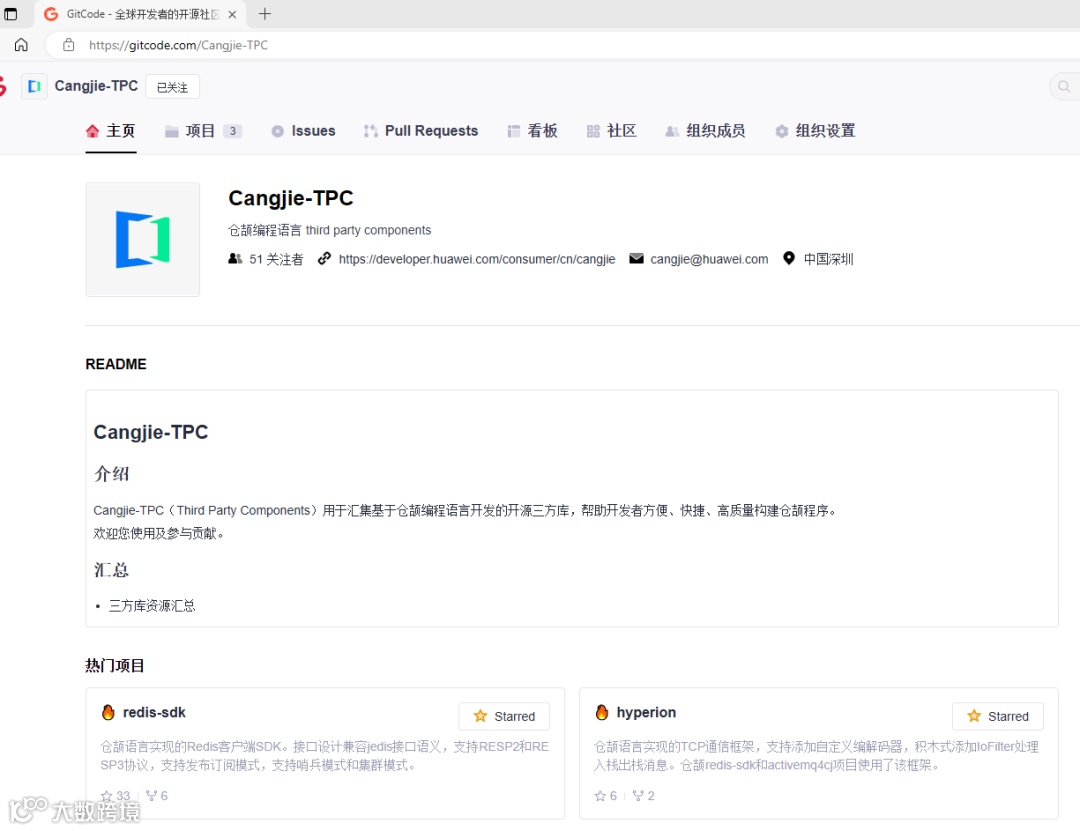
Task: Click the 介绍 heading in README
Action: pos(112,474)
